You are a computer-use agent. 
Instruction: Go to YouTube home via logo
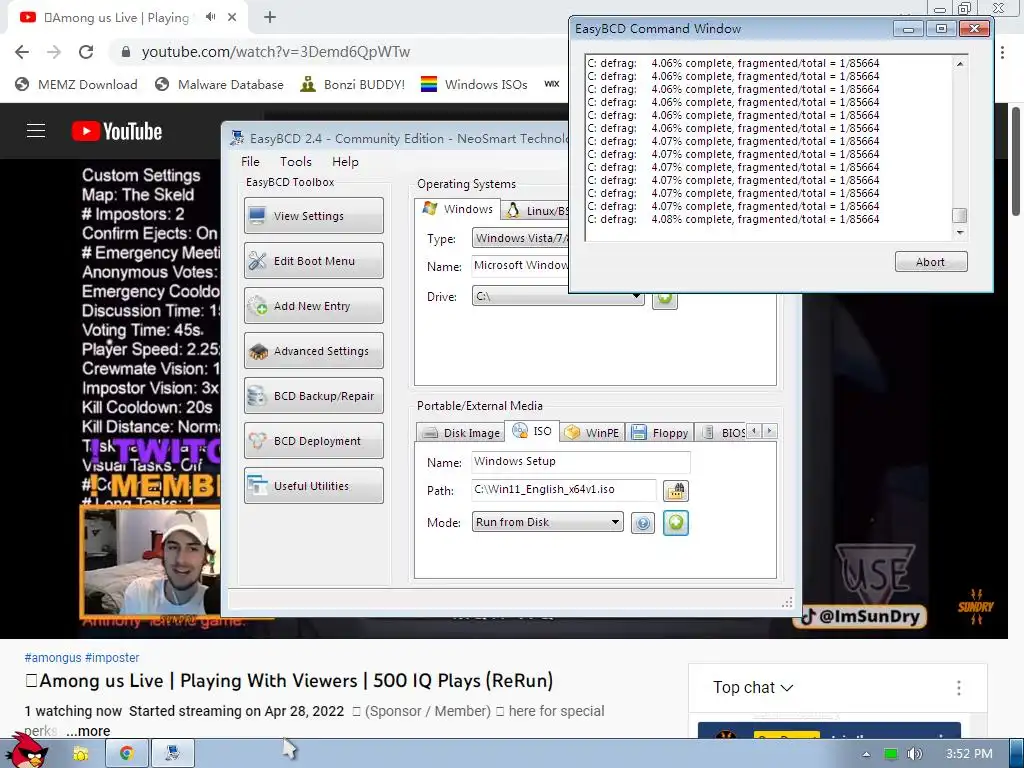point(117,131)
